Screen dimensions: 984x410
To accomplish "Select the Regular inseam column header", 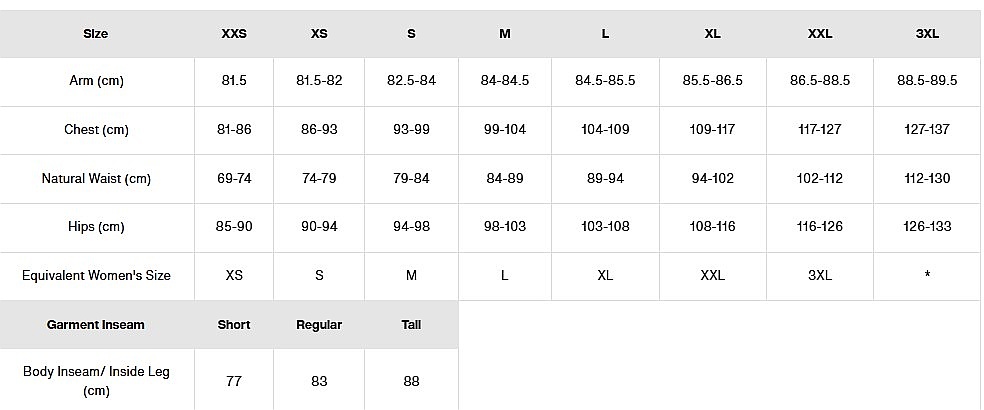I will [x=319, y=325].
